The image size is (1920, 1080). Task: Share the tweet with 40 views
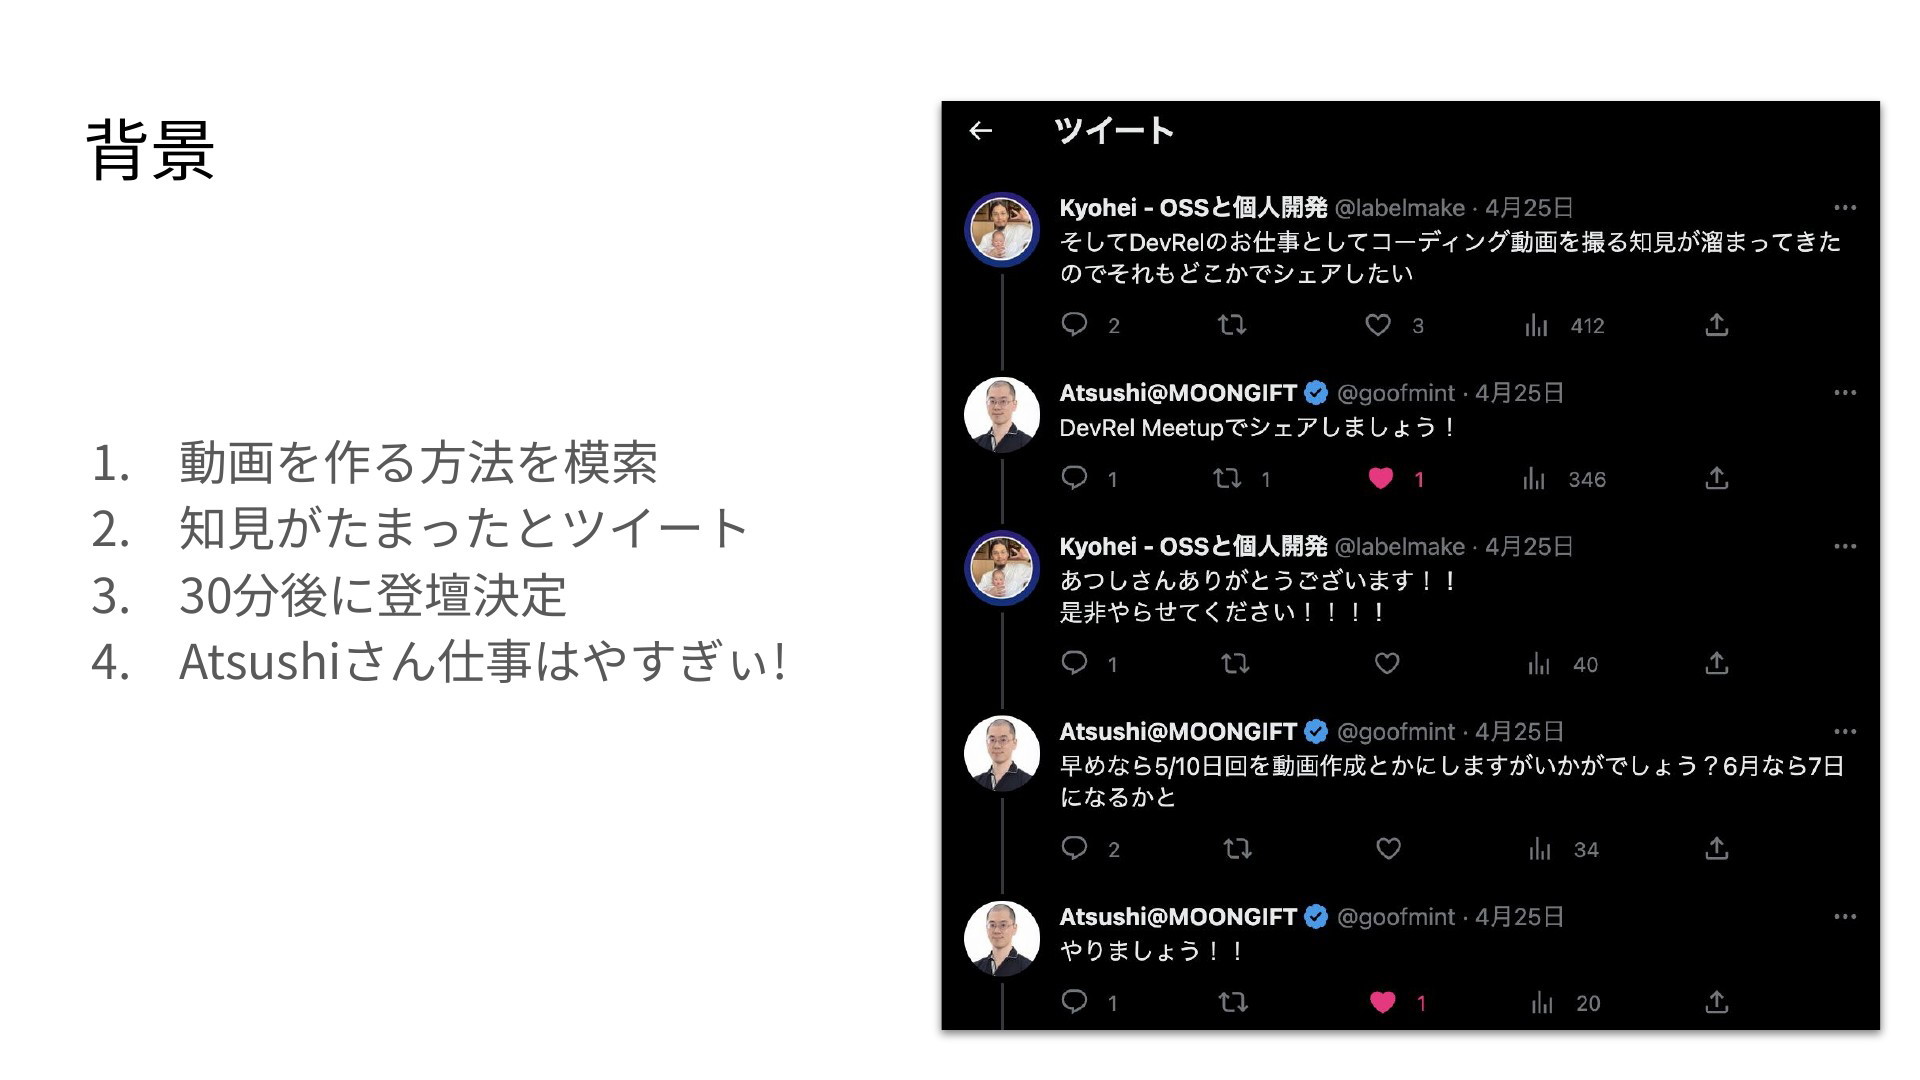pyautogui.click(x=1717, y=663)
